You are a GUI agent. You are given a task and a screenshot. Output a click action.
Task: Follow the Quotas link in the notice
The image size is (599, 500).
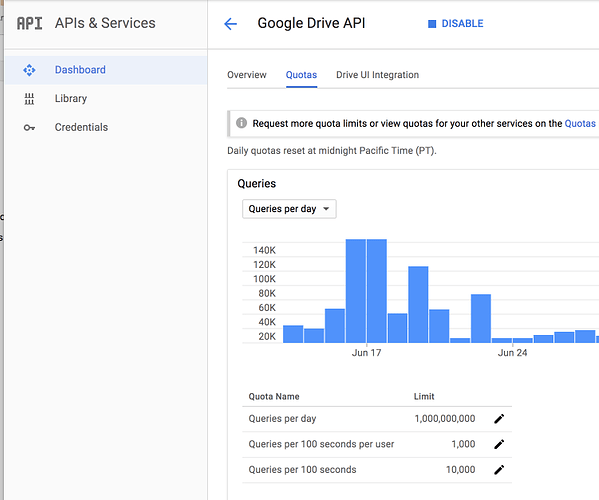tap(580, 123)
